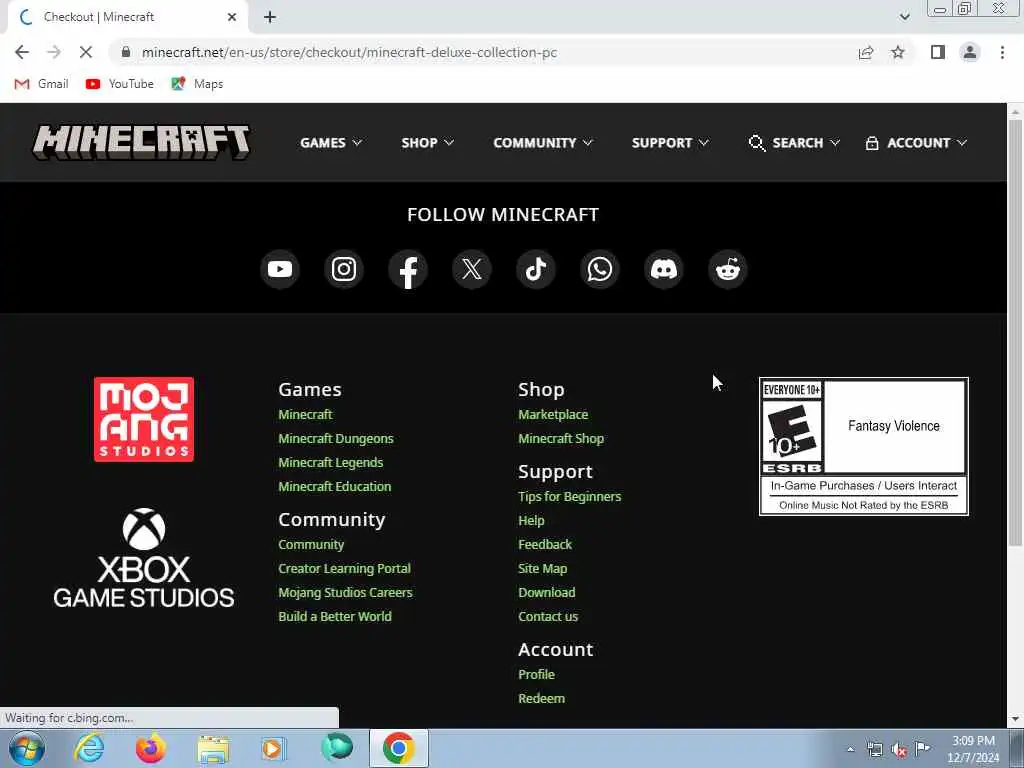Open Minecraft's YouTube channel icon
The height and width of the screenshot is (768, 1024).
point(280,269)
